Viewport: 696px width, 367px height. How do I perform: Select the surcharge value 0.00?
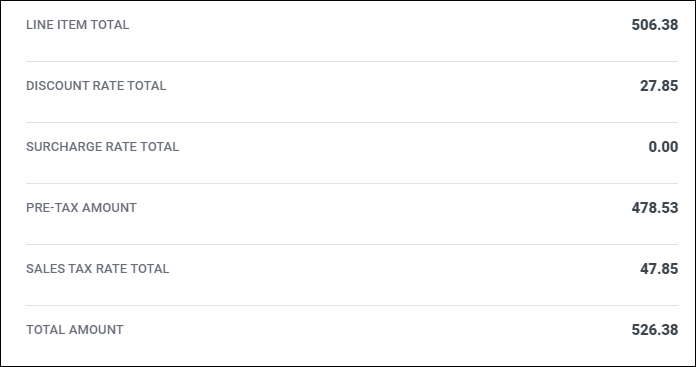[663, 146]
